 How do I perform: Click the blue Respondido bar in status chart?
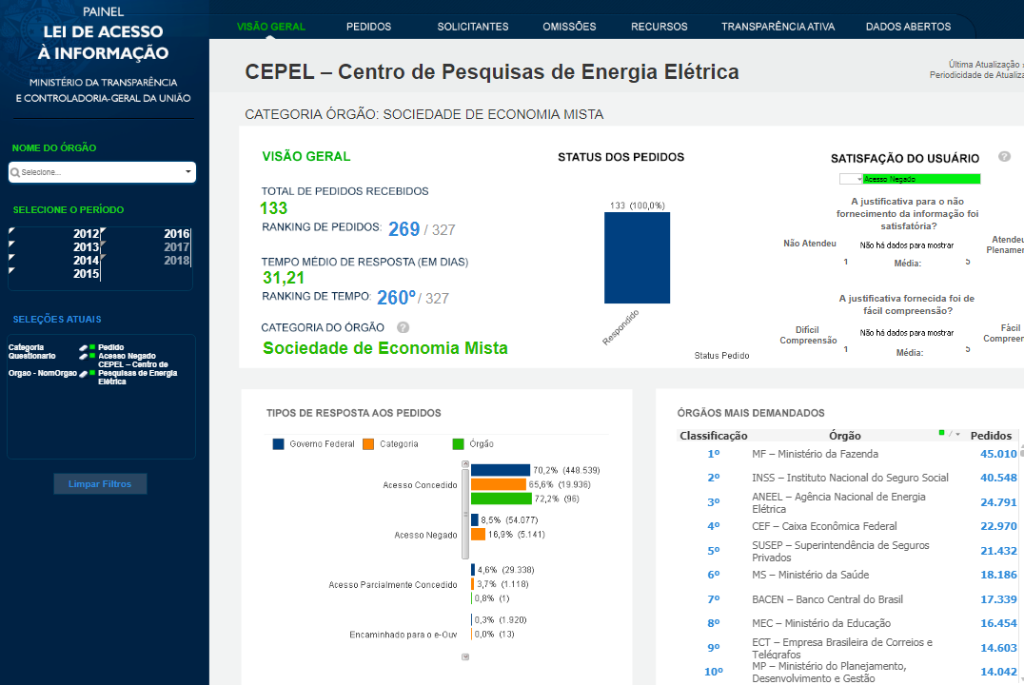(x=636, y=257)
